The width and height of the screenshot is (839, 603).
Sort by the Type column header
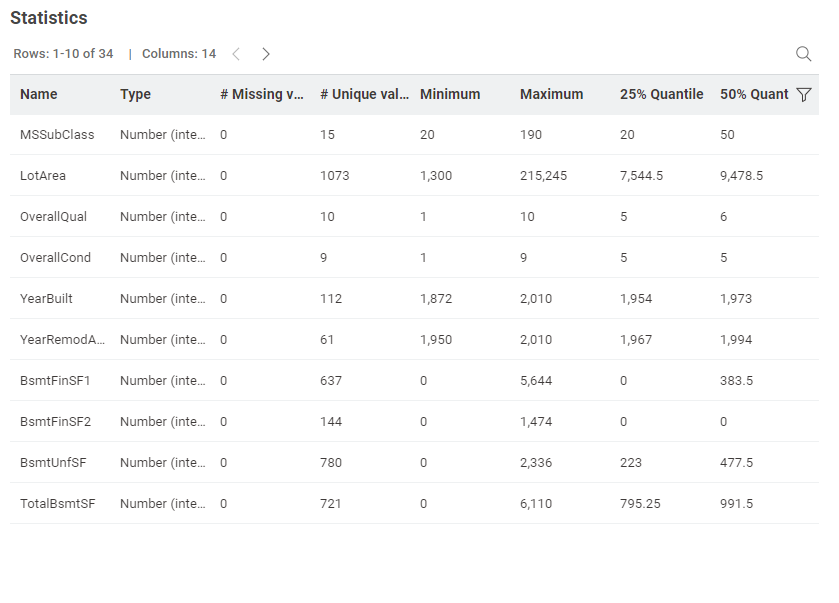(135, 94)
